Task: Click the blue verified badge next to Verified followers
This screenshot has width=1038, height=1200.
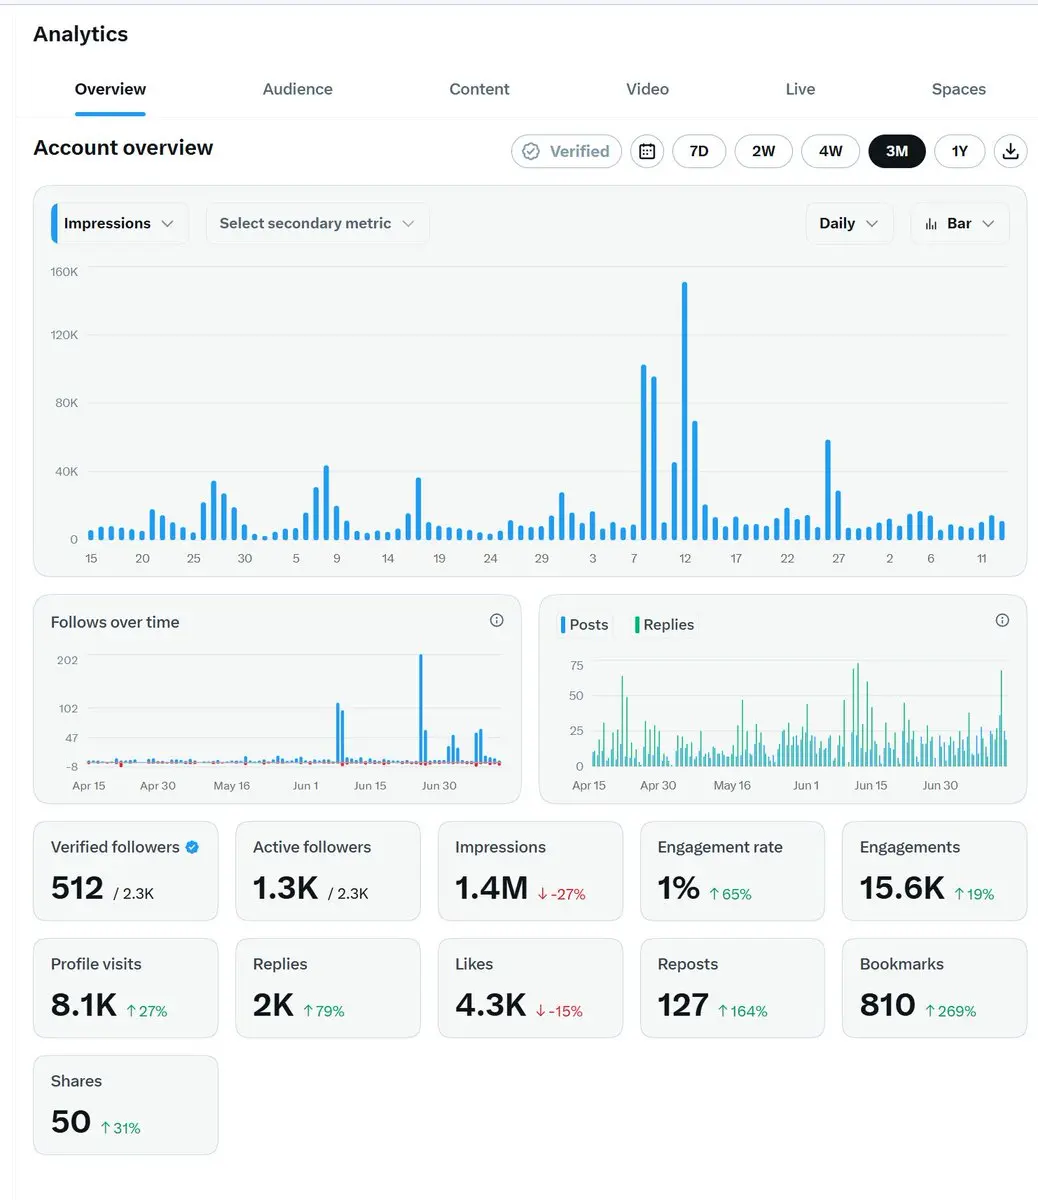Action: pos(192,847)
